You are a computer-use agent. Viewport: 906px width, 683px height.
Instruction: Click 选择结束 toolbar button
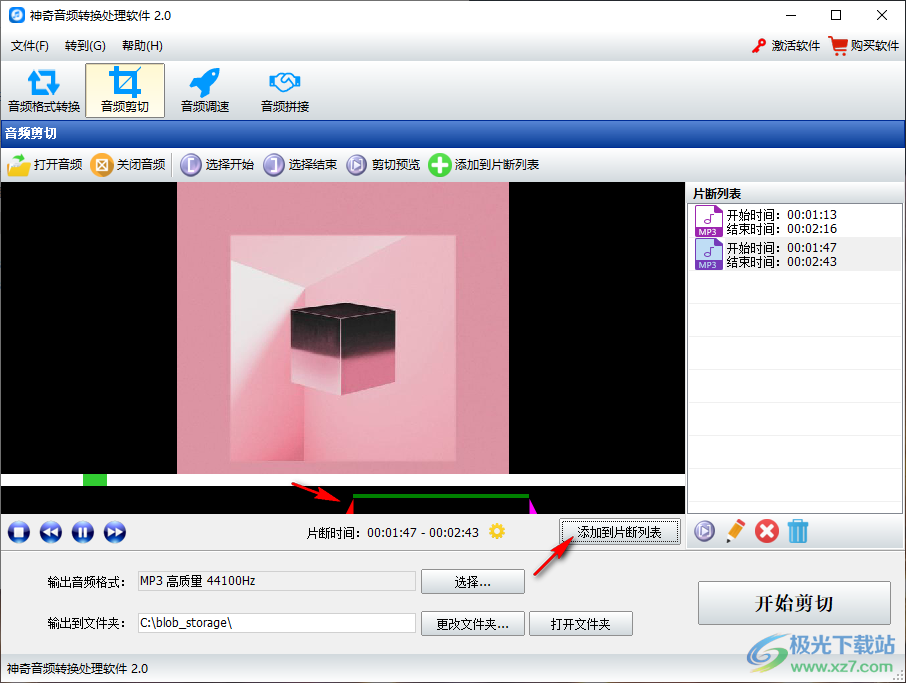[x=300, y=165]
